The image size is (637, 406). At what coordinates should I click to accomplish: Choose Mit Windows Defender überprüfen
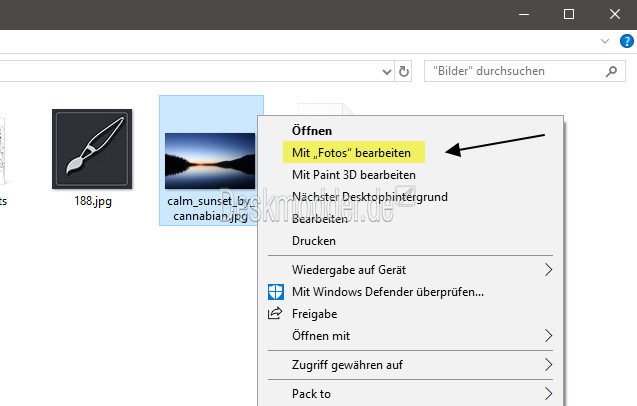pos(388,292)
